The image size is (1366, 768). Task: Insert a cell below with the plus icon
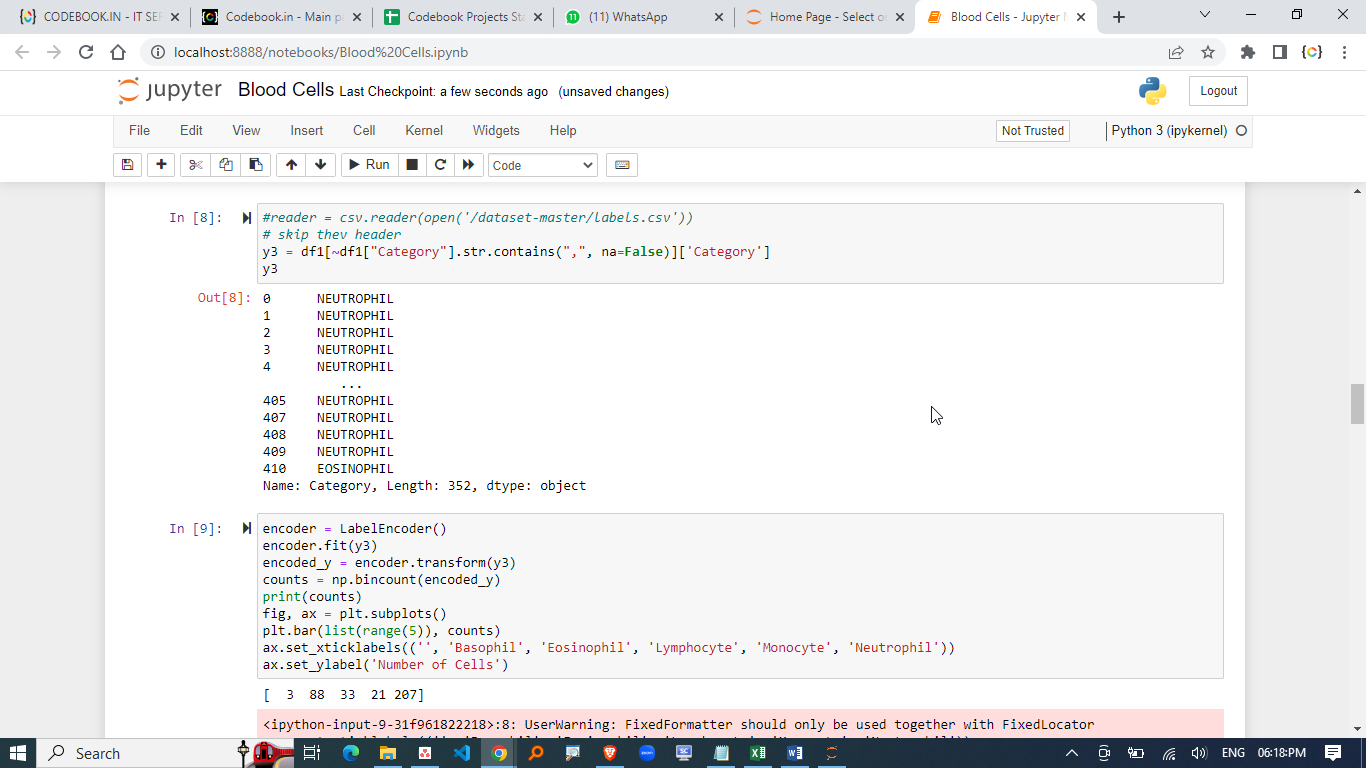(x=161, y=165)
